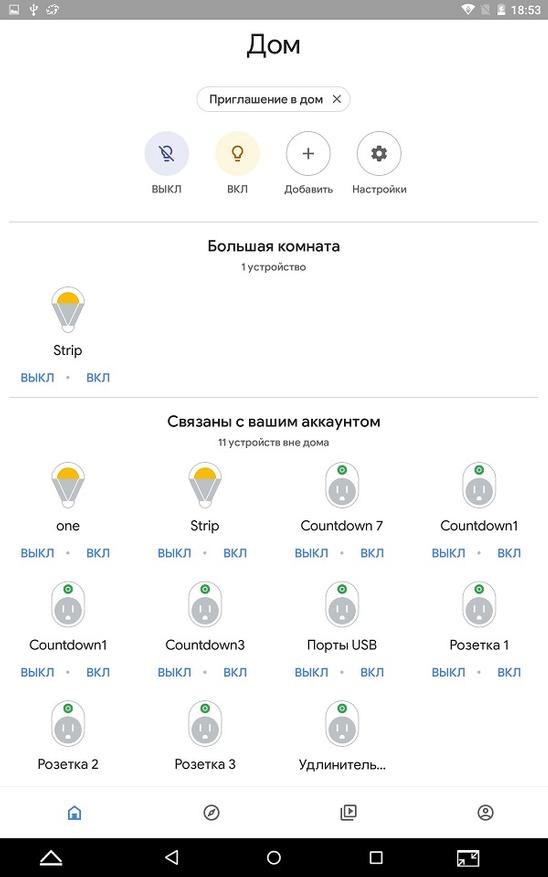
Task: Select the Порты USB socket icon
Action: tap(342, 605)
